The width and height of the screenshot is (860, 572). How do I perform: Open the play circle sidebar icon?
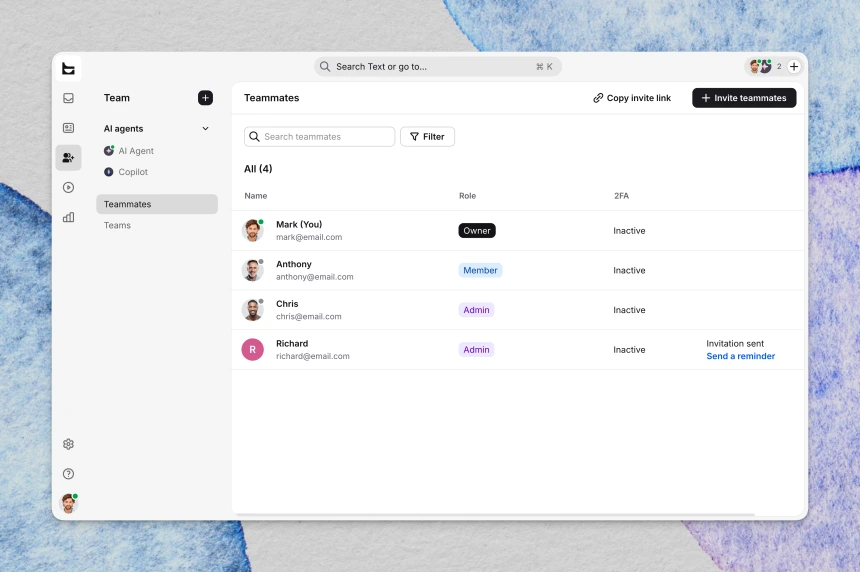(69, 188)
